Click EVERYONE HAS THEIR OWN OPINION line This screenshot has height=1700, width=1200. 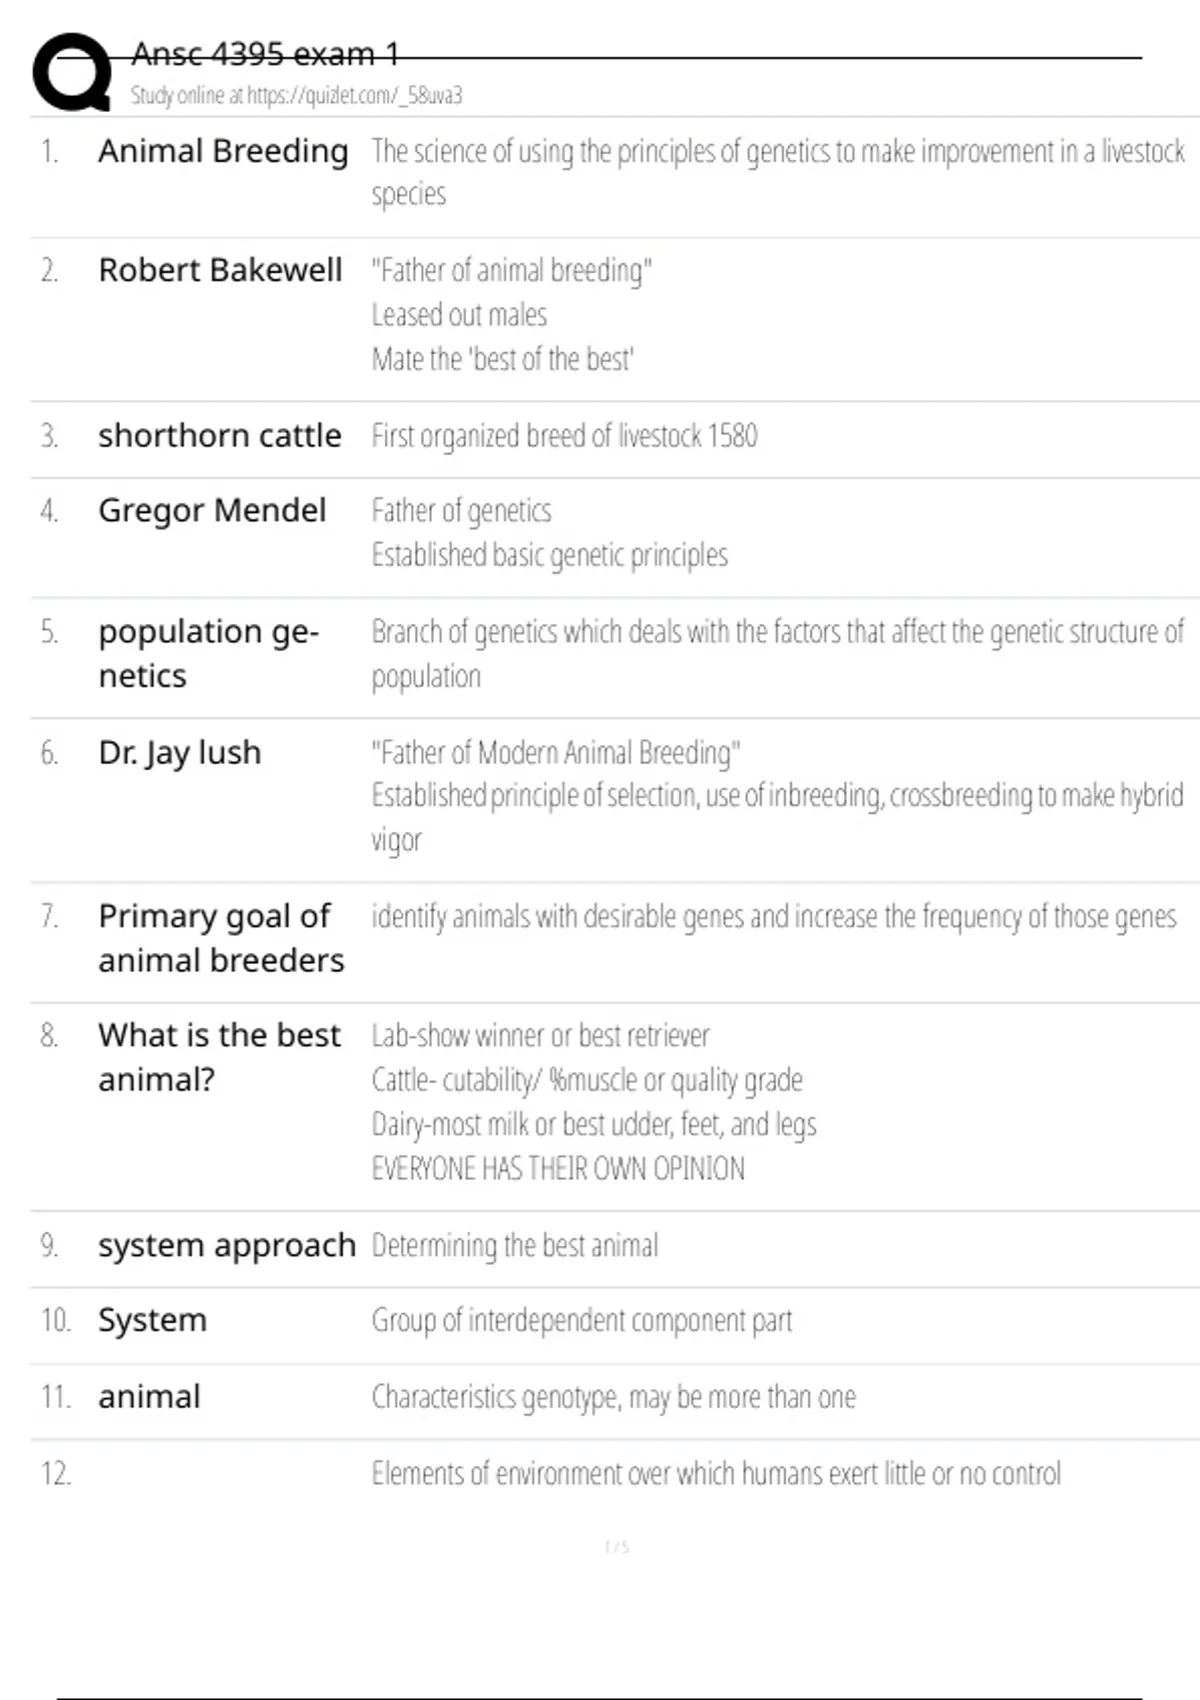[x=558, y=1169]
